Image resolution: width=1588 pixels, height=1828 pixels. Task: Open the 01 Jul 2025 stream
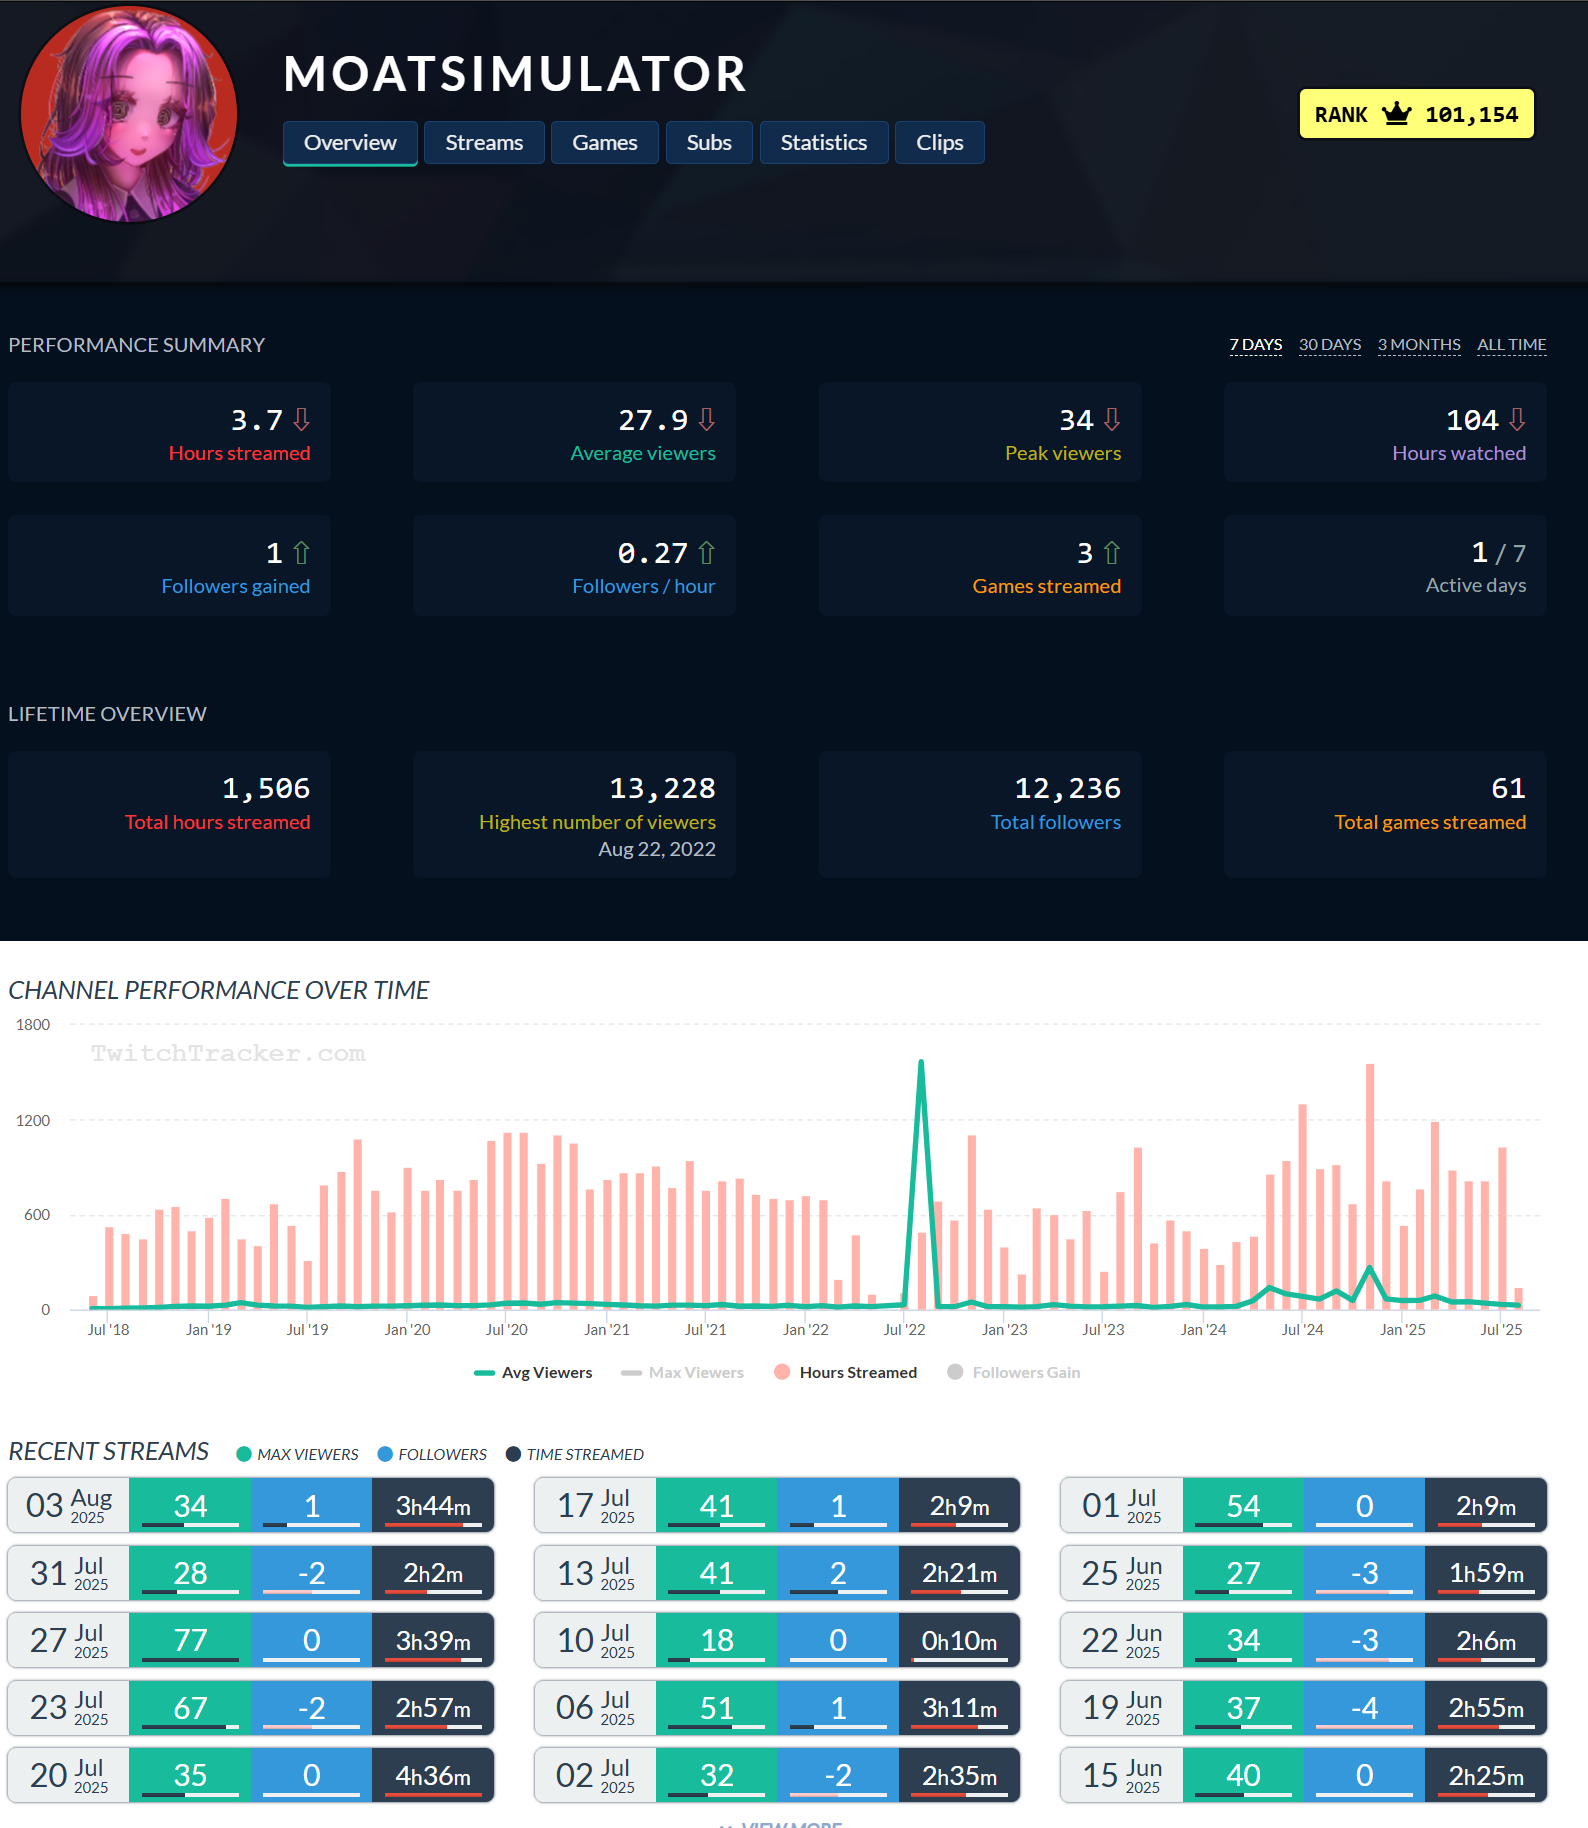pyautogui.click(x=1304, y=1505)
